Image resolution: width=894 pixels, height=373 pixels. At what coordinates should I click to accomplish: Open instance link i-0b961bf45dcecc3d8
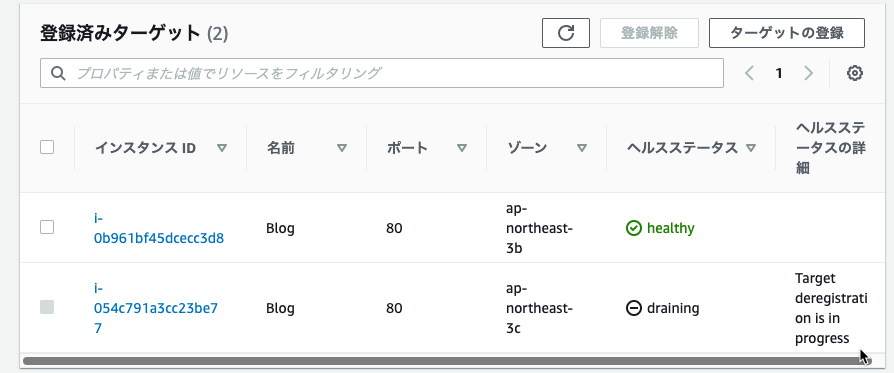click(x=159, y=228)
